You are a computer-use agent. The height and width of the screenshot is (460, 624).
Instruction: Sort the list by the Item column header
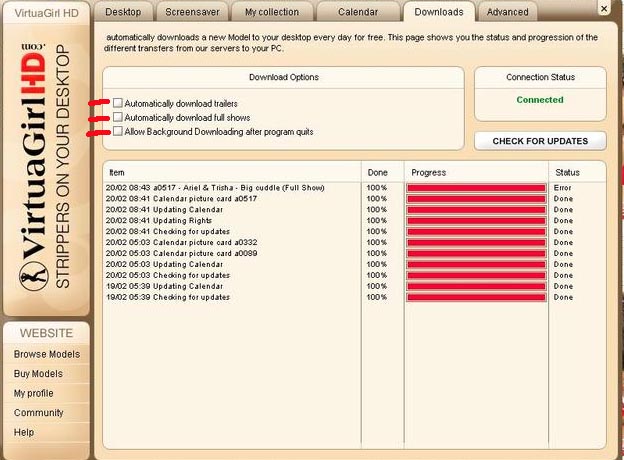pos(117,173)
